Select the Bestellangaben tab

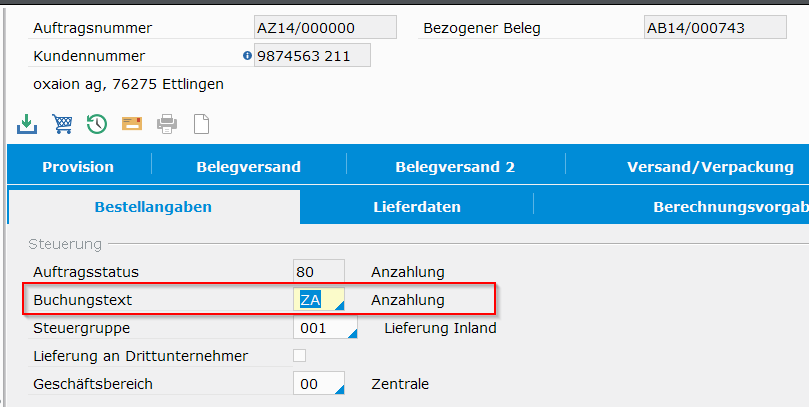tap(153, 207)
